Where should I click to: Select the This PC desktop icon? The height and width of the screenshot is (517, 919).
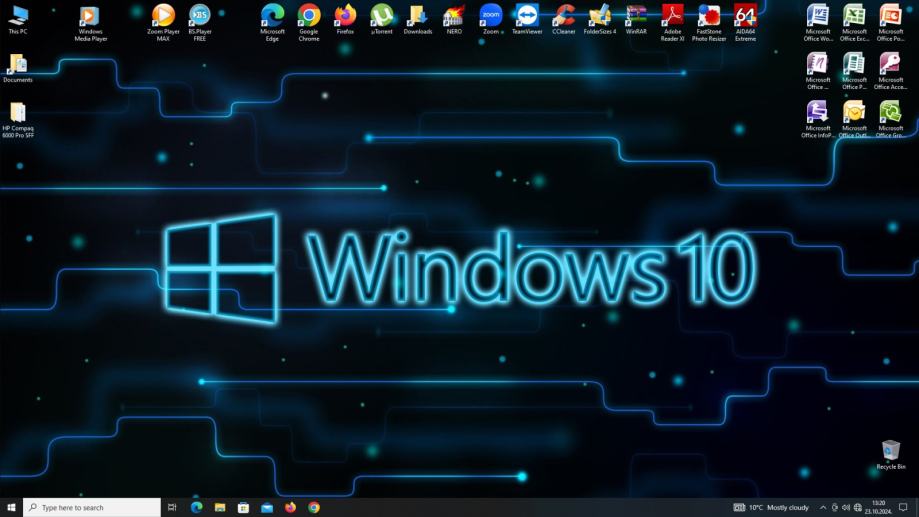click(x=18, y=19)
